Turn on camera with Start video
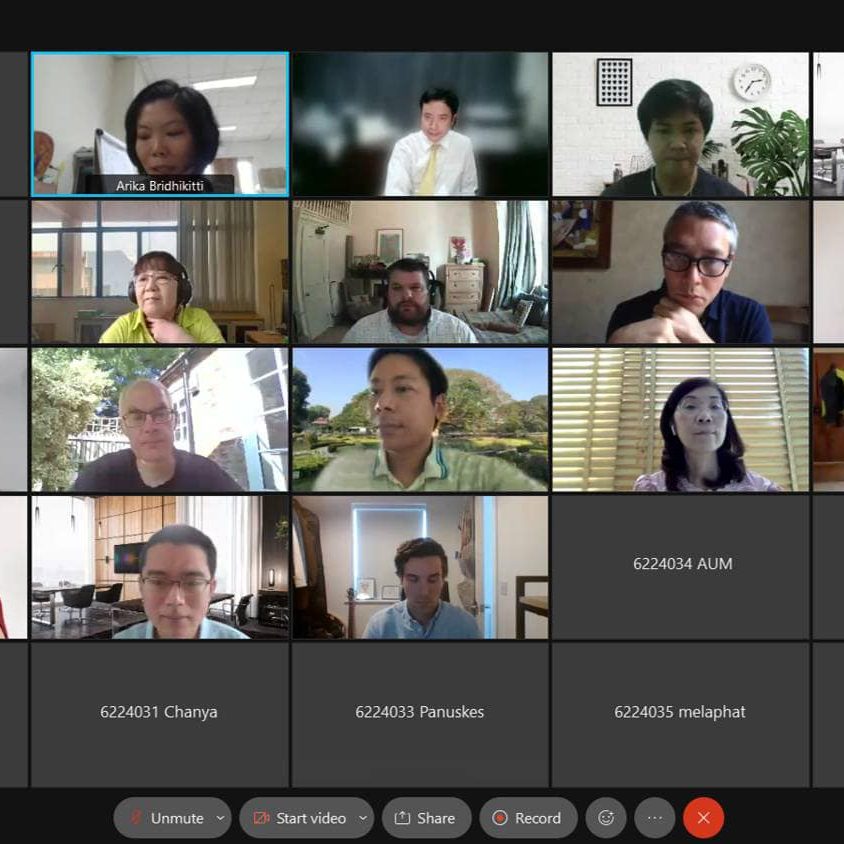The width and height of the screenshot is (844, 844). click(x=299, y=818)
